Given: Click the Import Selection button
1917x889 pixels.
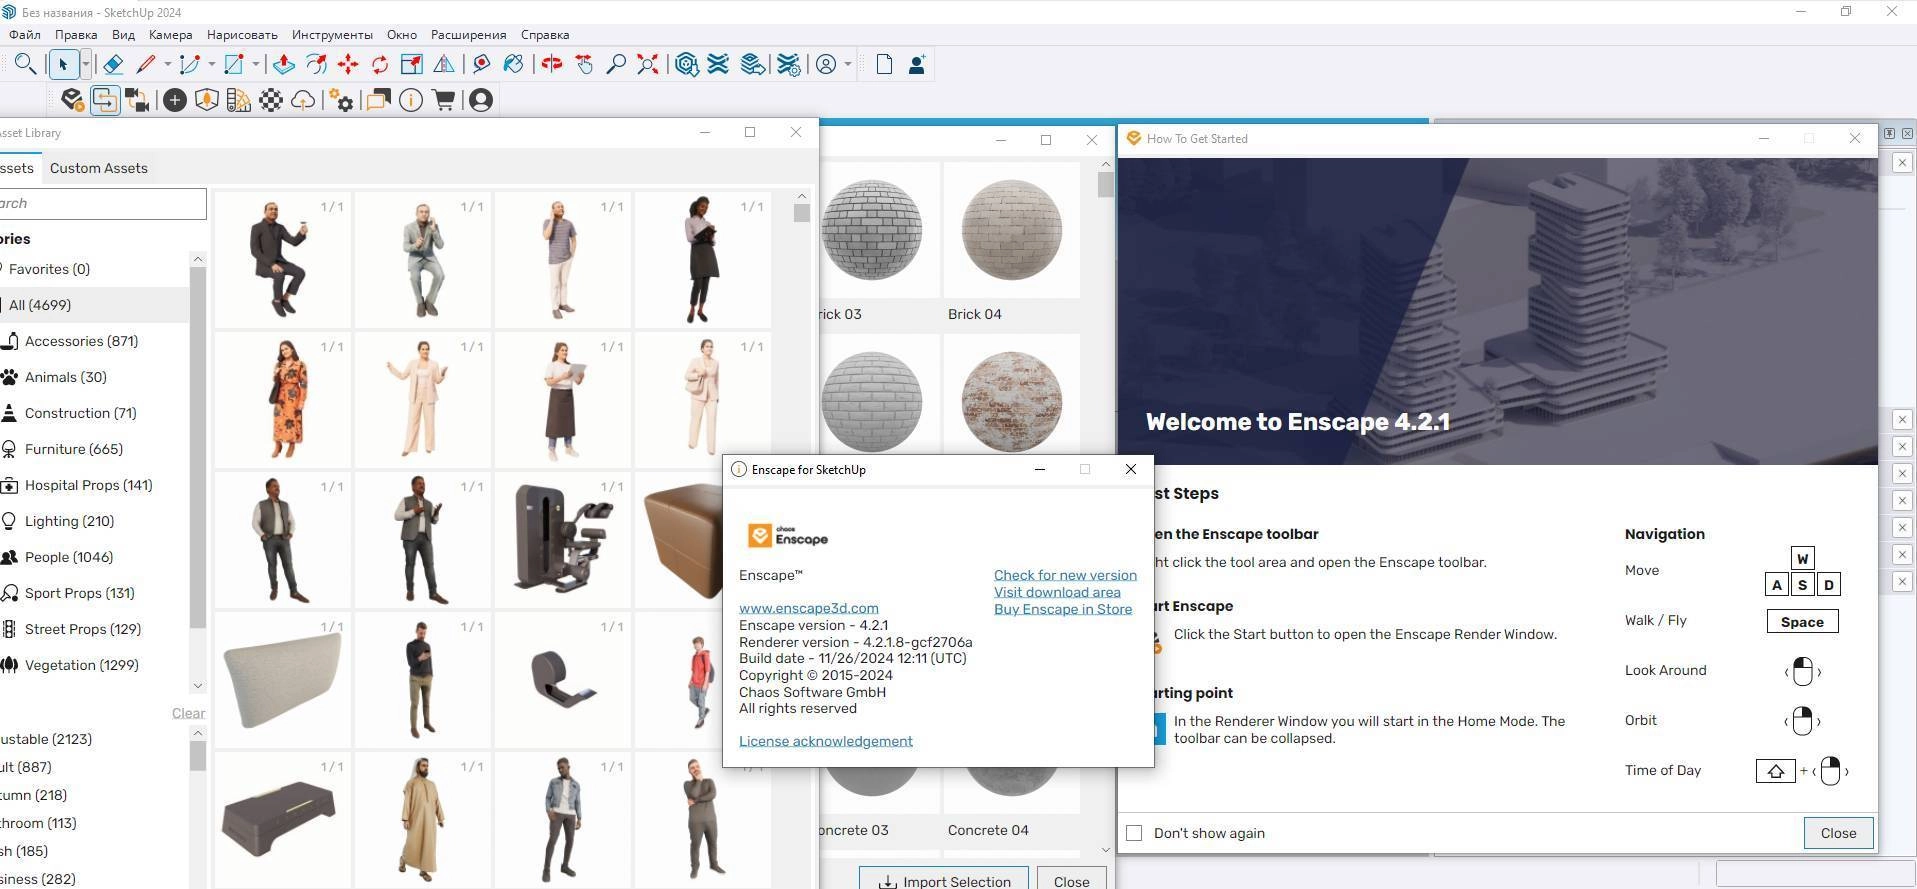Looking at the screenshot, I should tap(944, 881).
